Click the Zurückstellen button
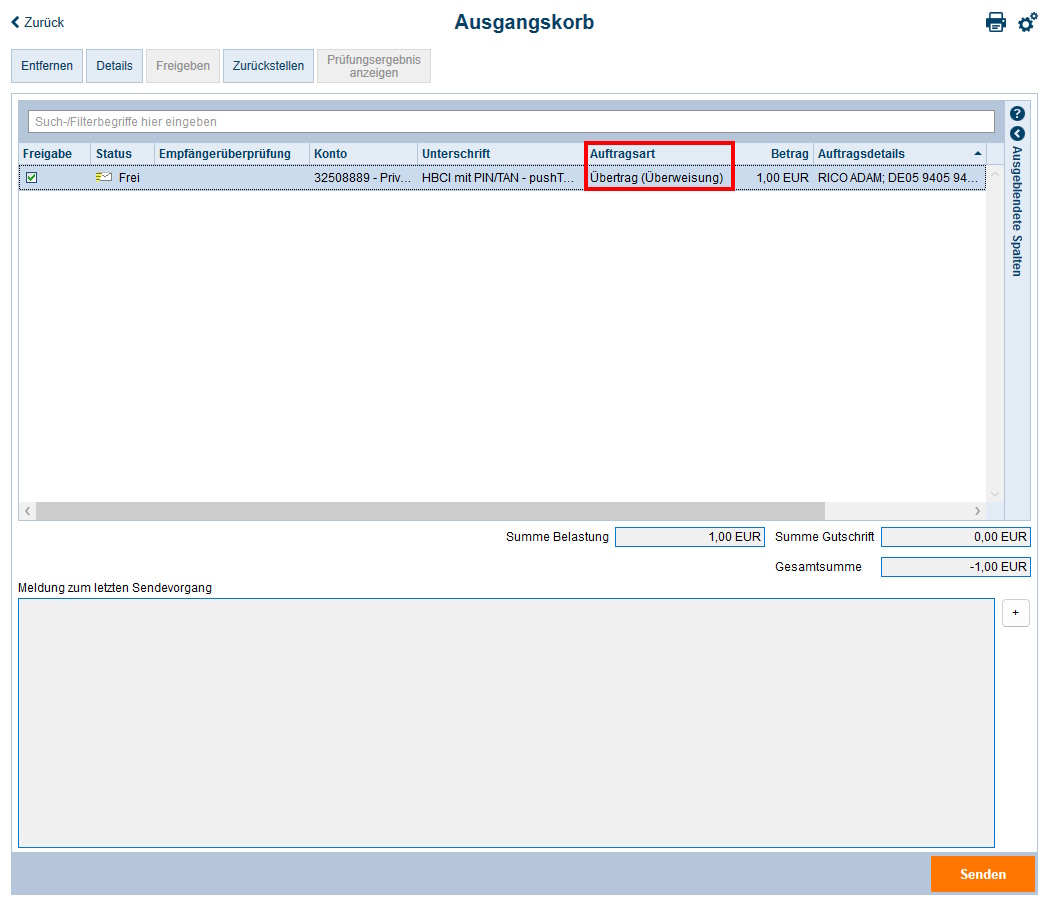This screenshot has width=1045, height=899. coord(268,65)
